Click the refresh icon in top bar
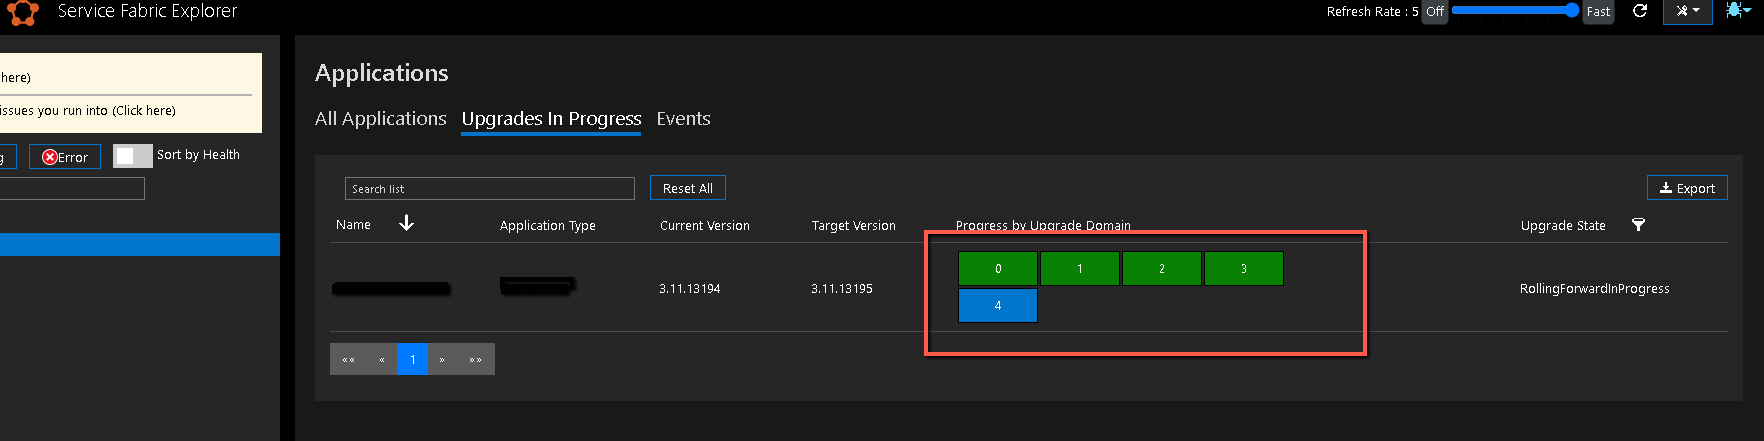Image resolution: width=1764 pixels, height=441 pixels. [x=1640, y=11]
